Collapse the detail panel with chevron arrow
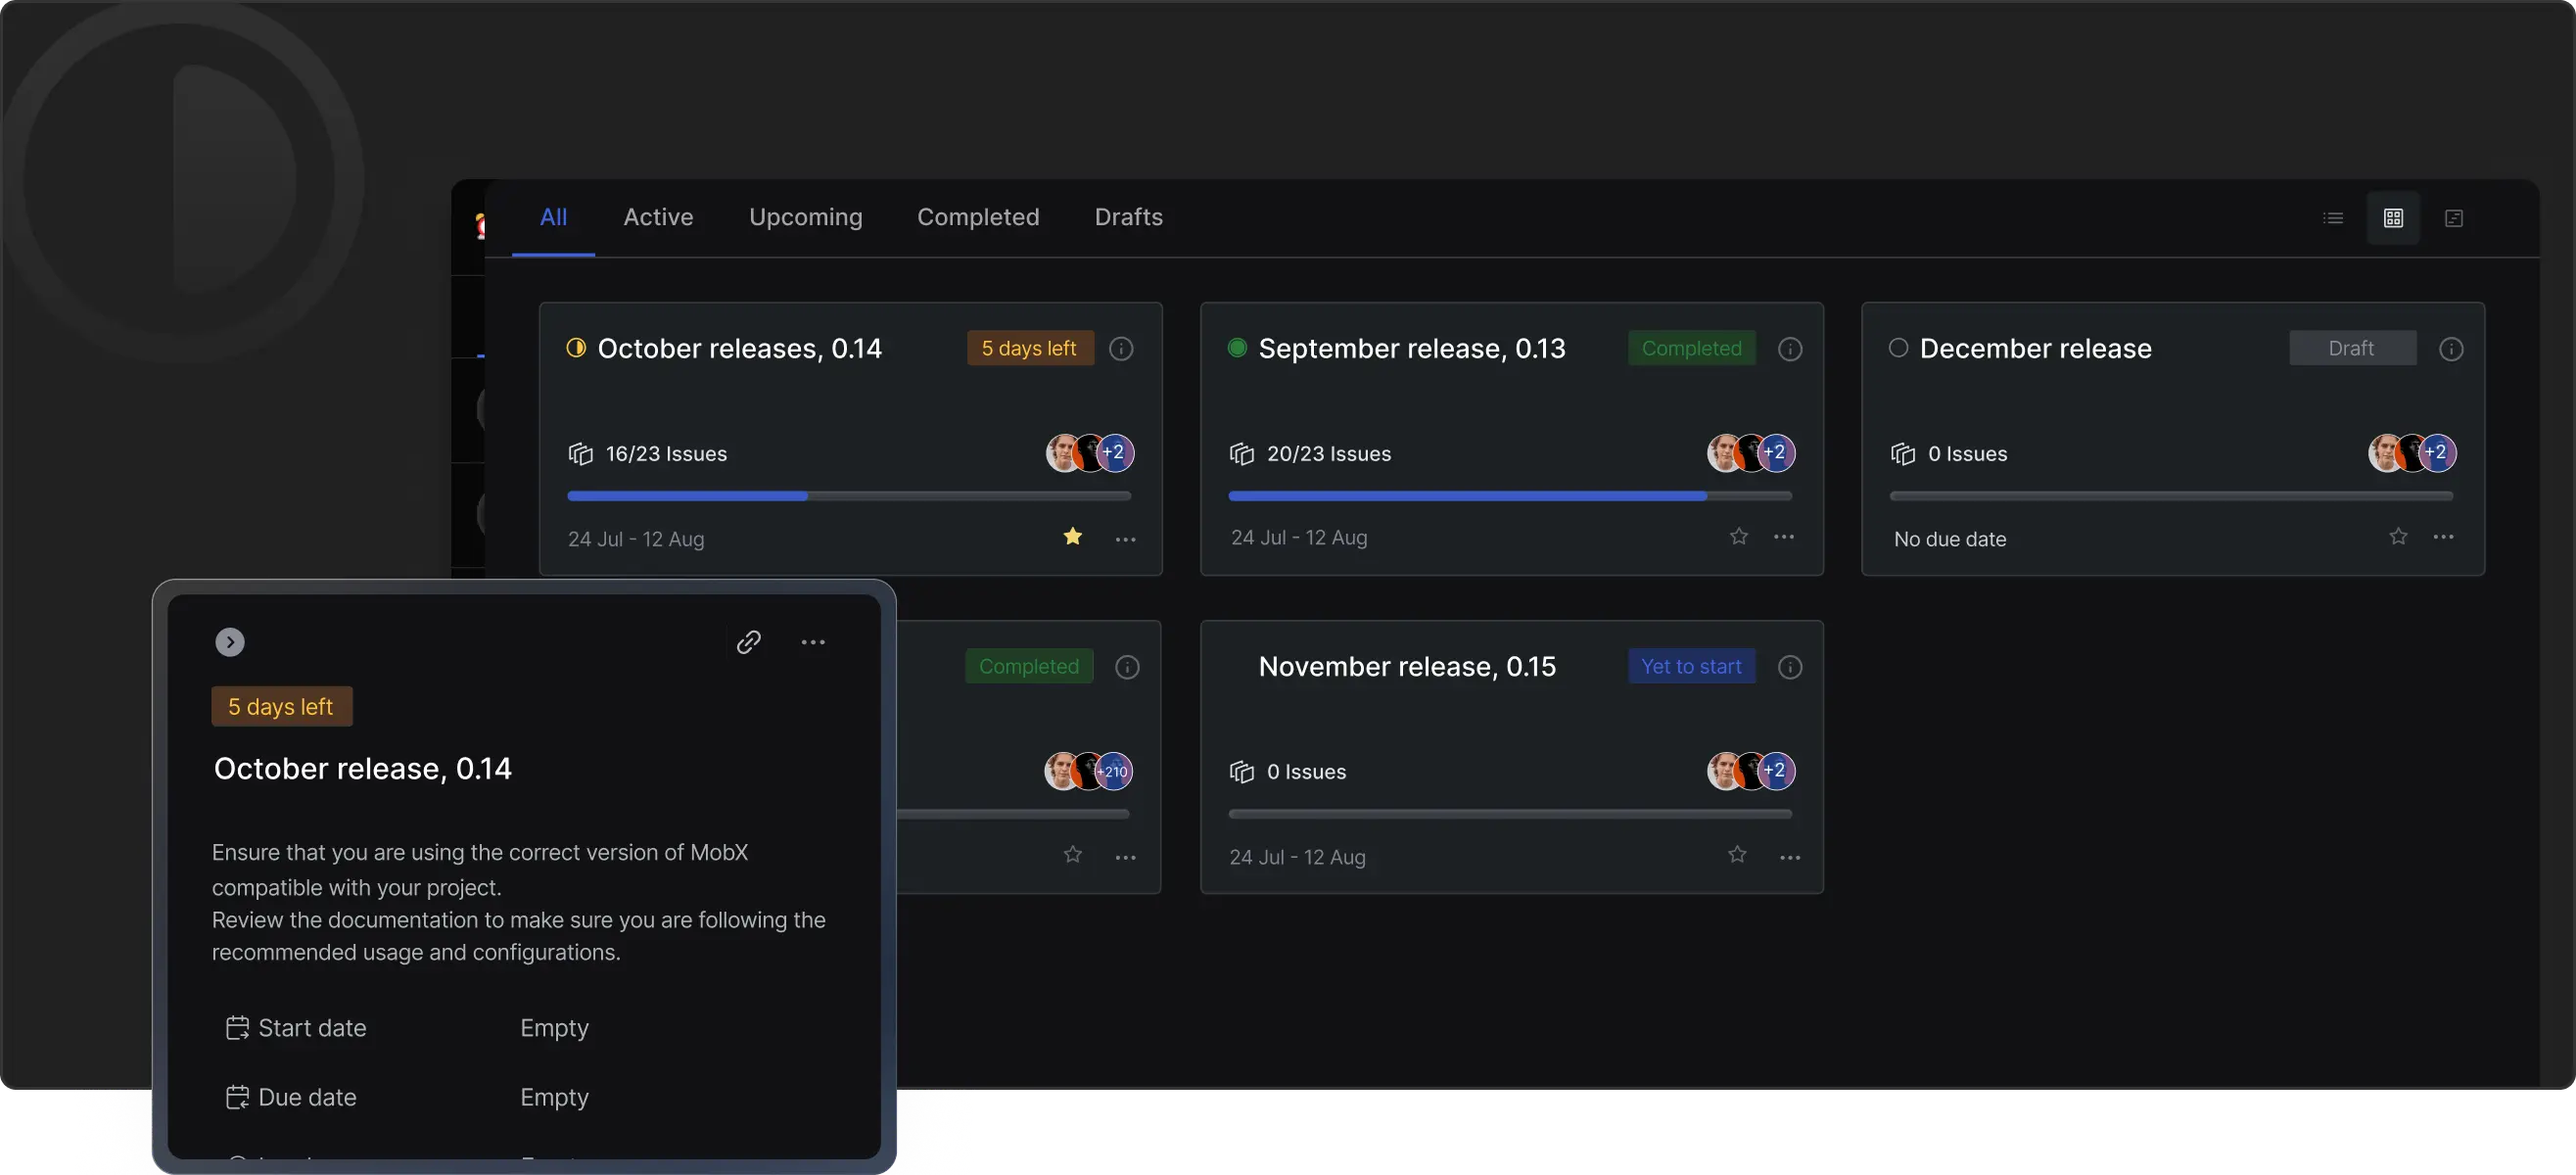Viewport: 2576px width, 1175px height. [x=230, y=642]
